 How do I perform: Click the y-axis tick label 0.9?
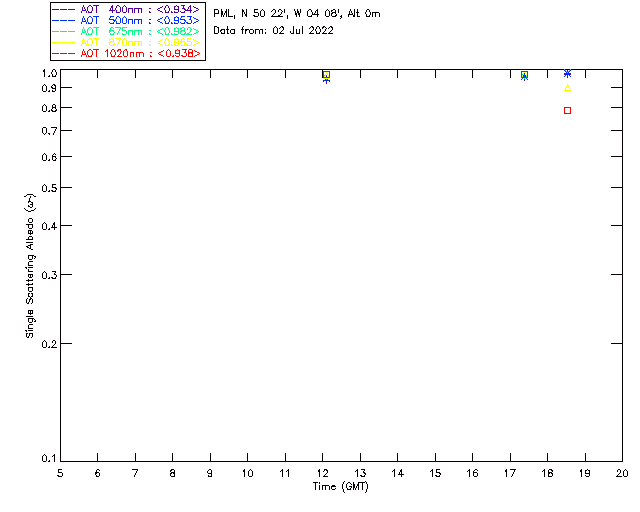(49, 88)
